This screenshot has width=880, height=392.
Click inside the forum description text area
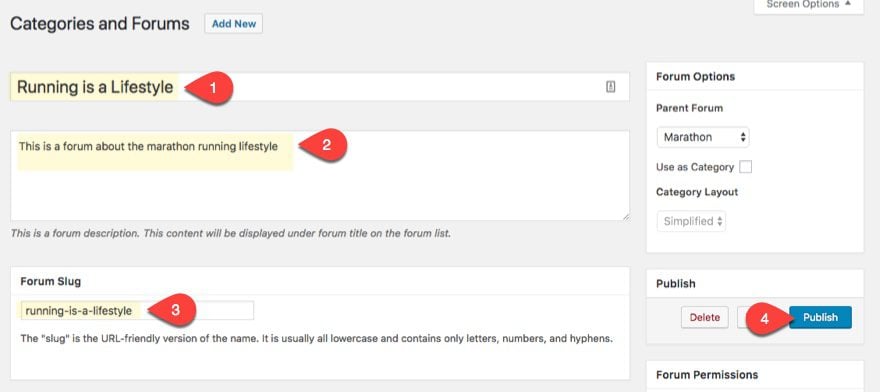tap(320, 176)
